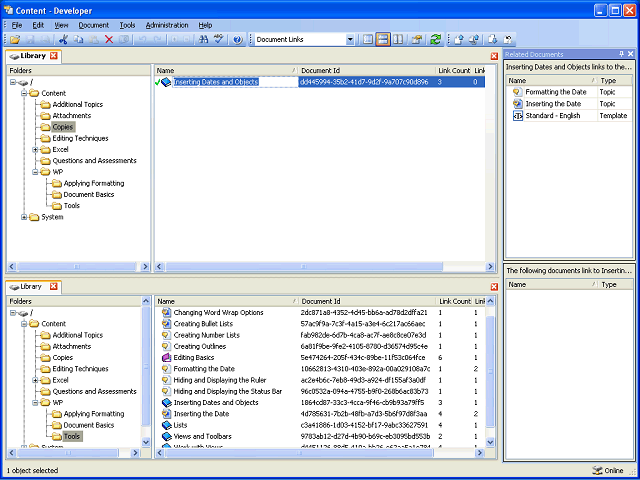Open Find with the binoculars icon
This screenshot has height=480, width=640.
[x=203, y=39]
